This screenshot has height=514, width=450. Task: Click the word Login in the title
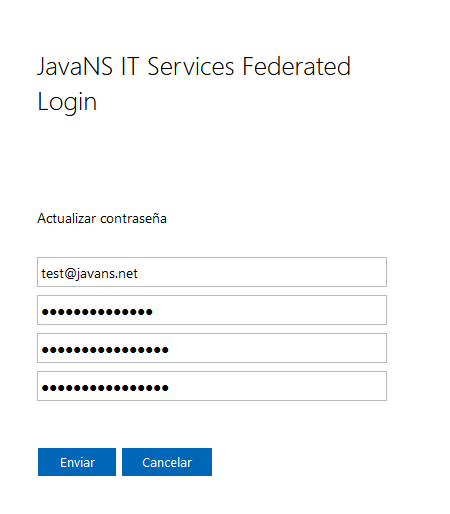pyautogui.click(x=67, y=102)
